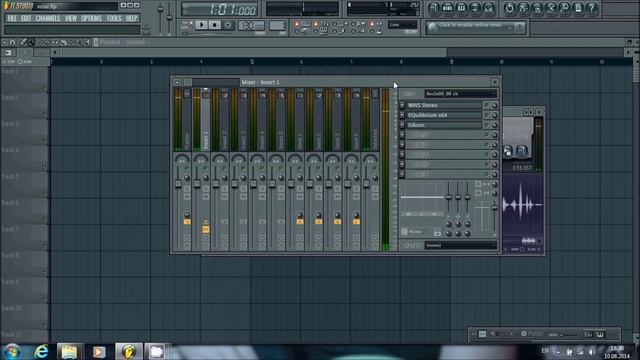
Task: Open the CHANNELS menu
Action: (x=48, y=18)
